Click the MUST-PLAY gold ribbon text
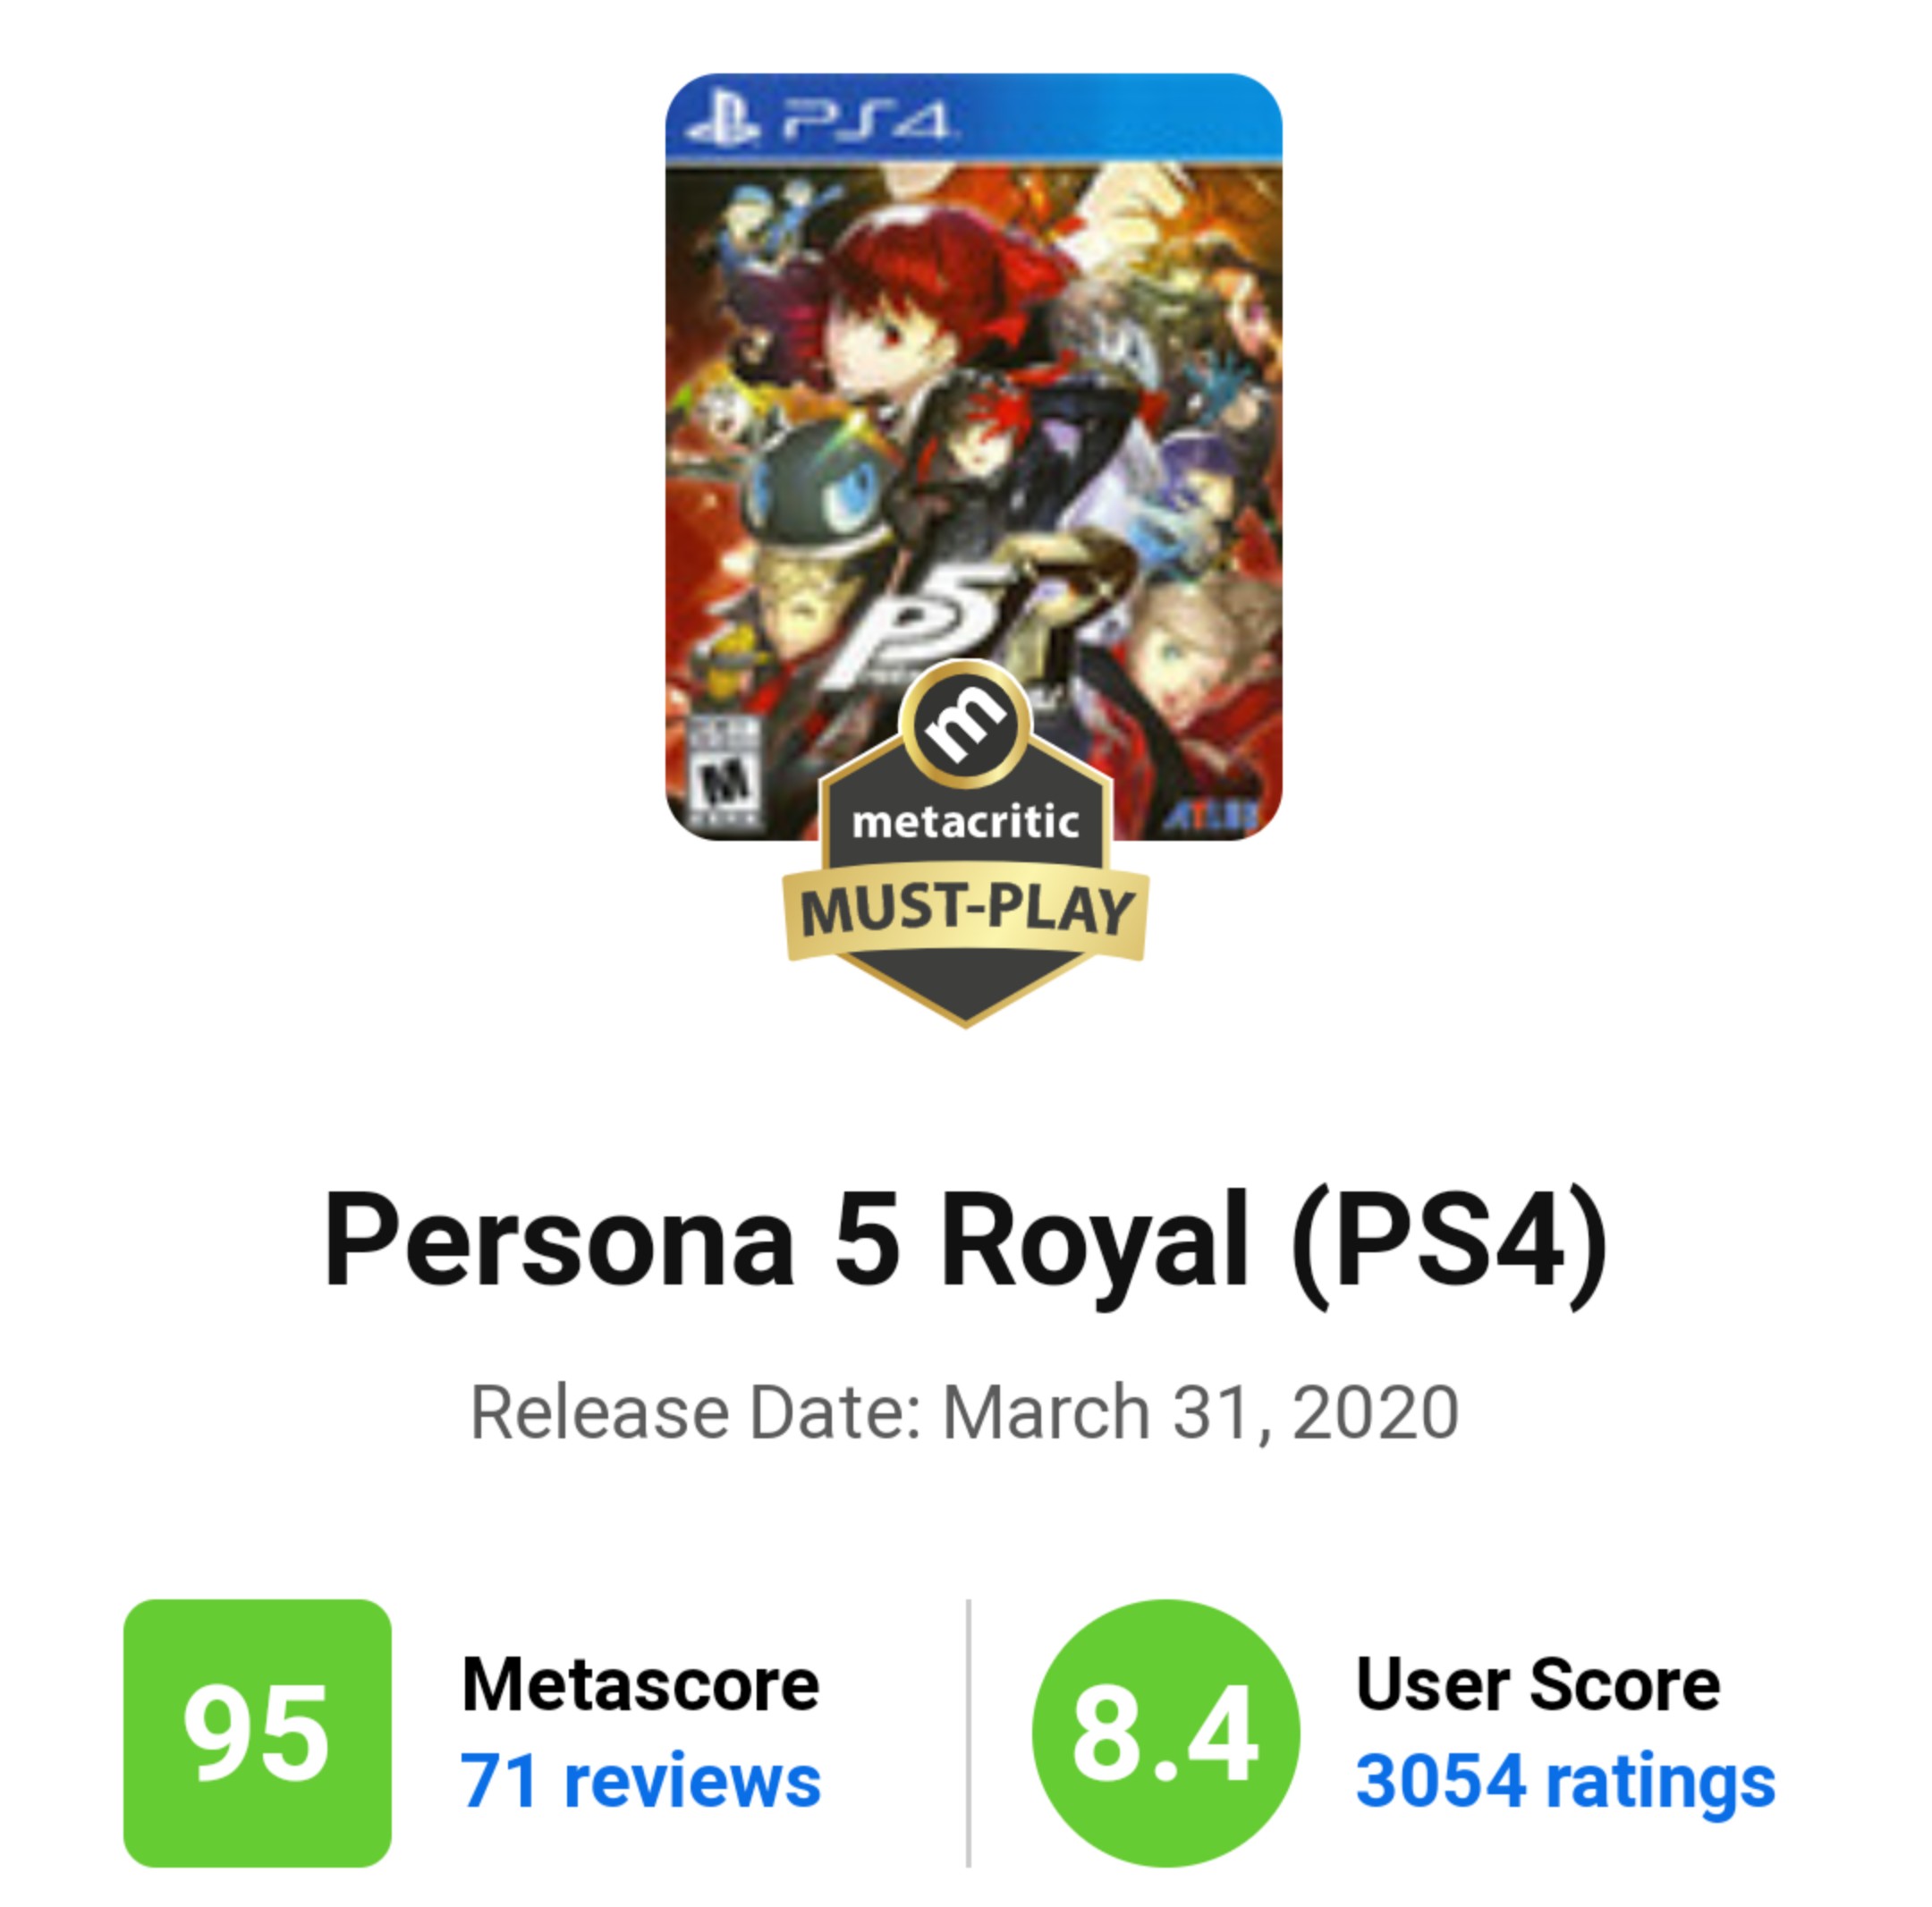This screenshot has width=1932, height=1907. (966, 912)
